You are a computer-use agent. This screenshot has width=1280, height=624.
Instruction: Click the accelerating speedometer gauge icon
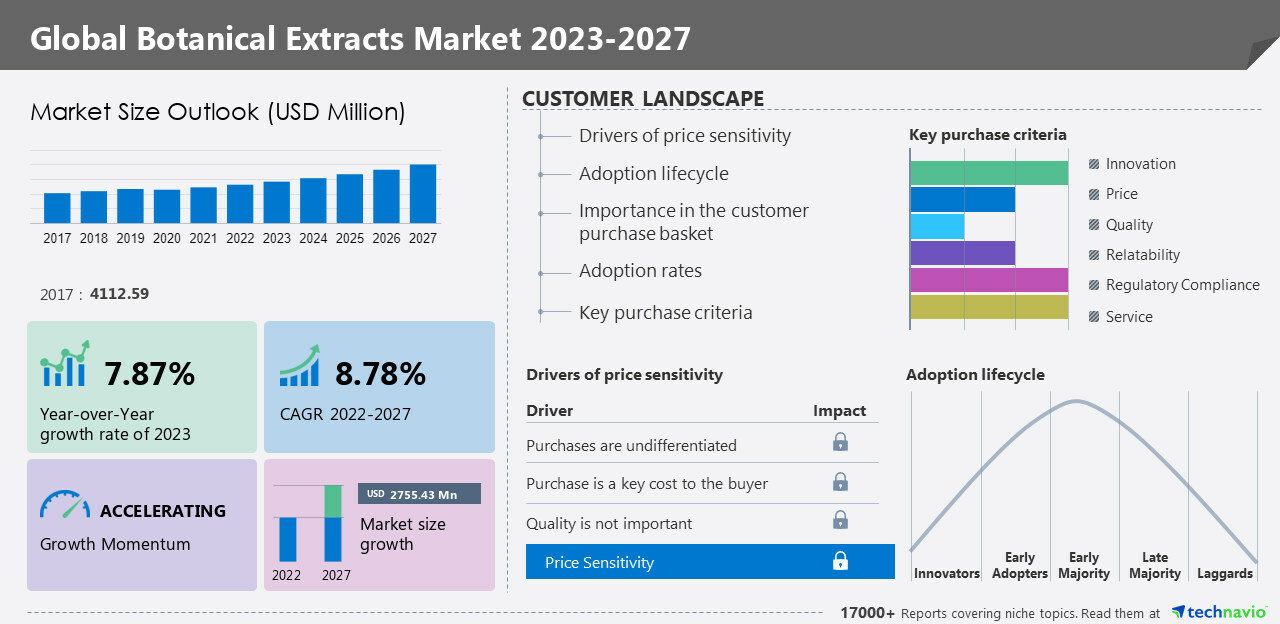coord(65,505)
